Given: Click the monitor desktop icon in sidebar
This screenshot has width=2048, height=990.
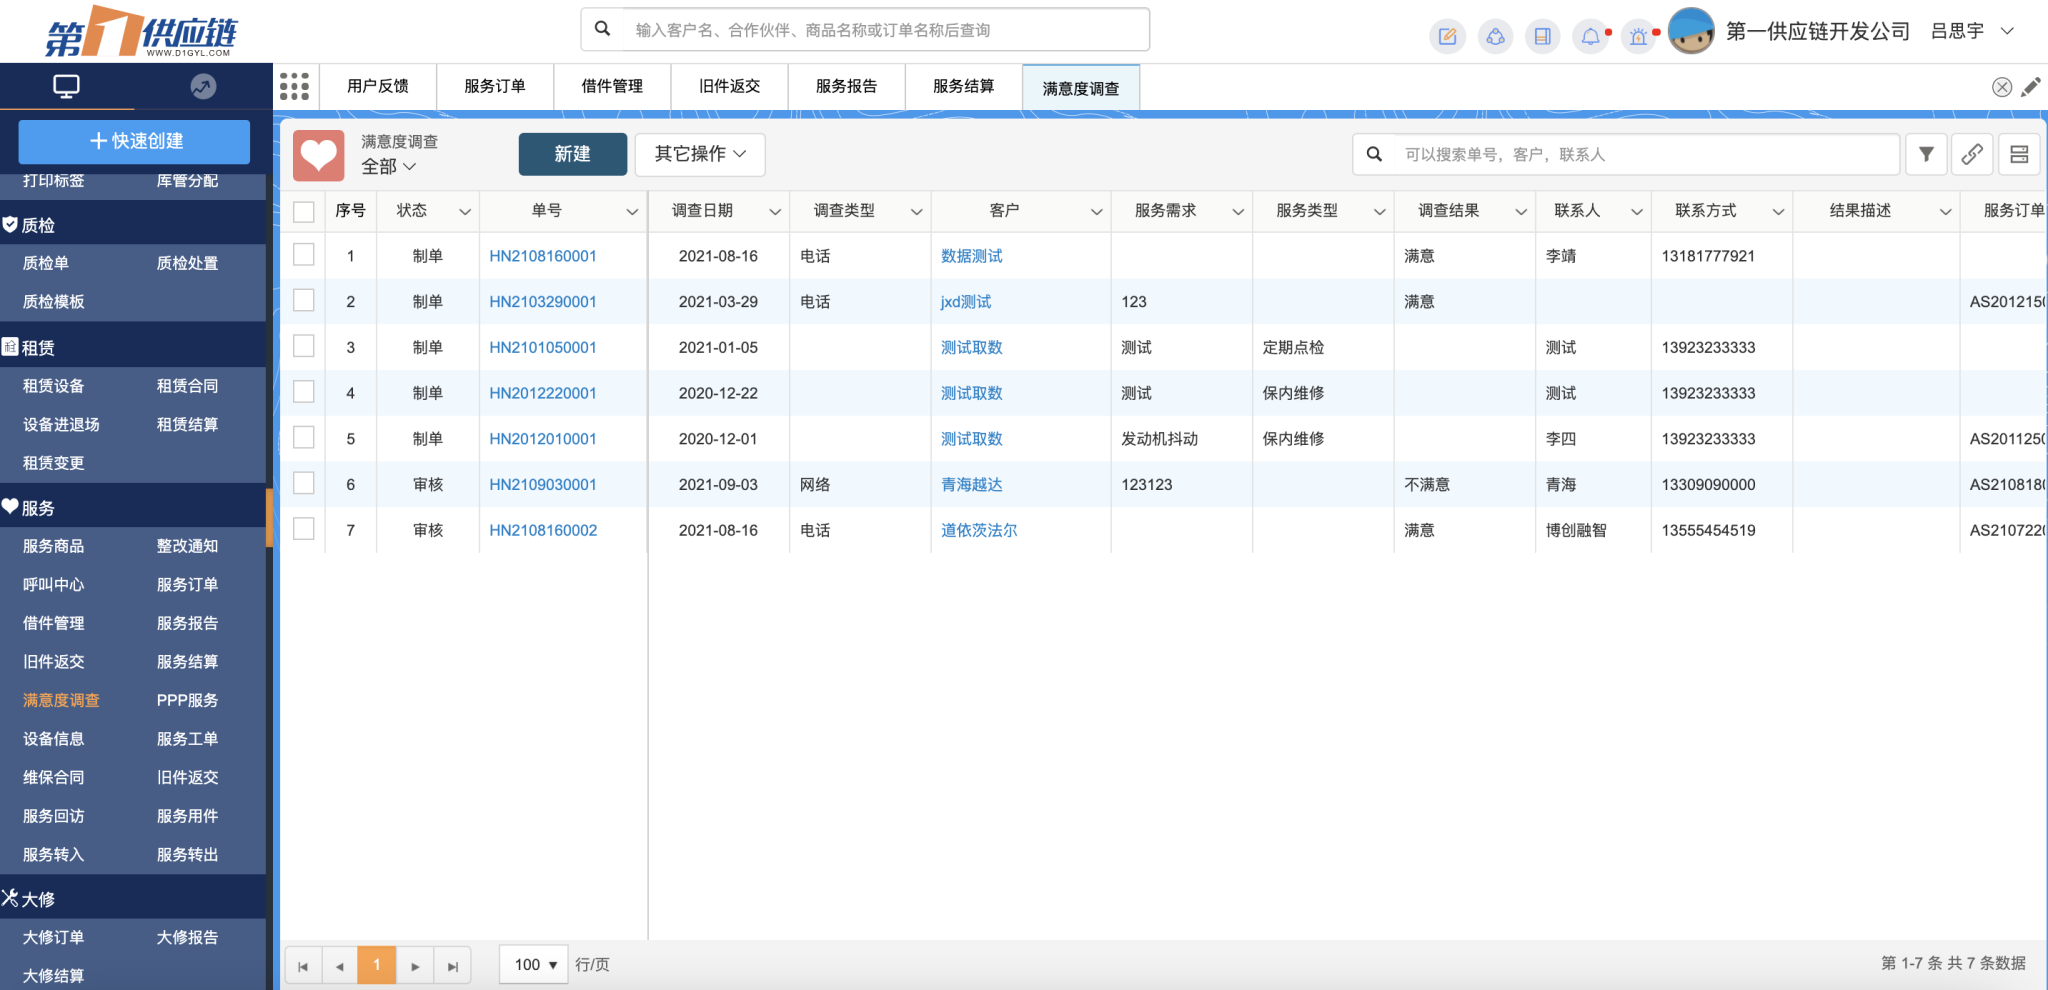Looking at the screenshot, I should click(x=66, y=86).
